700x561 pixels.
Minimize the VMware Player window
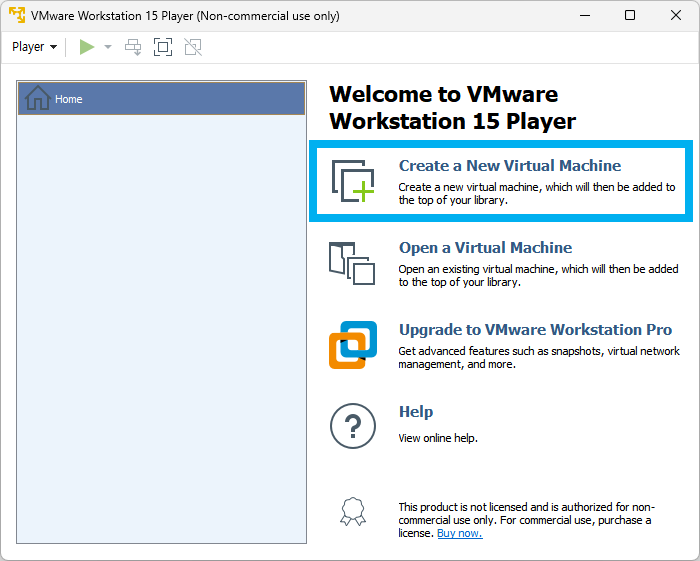(585, 15)
